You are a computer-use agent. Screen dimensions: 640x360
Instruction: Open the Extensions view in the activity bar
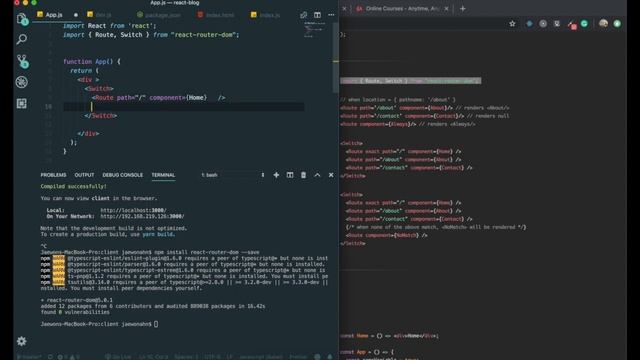pos(22,103)
